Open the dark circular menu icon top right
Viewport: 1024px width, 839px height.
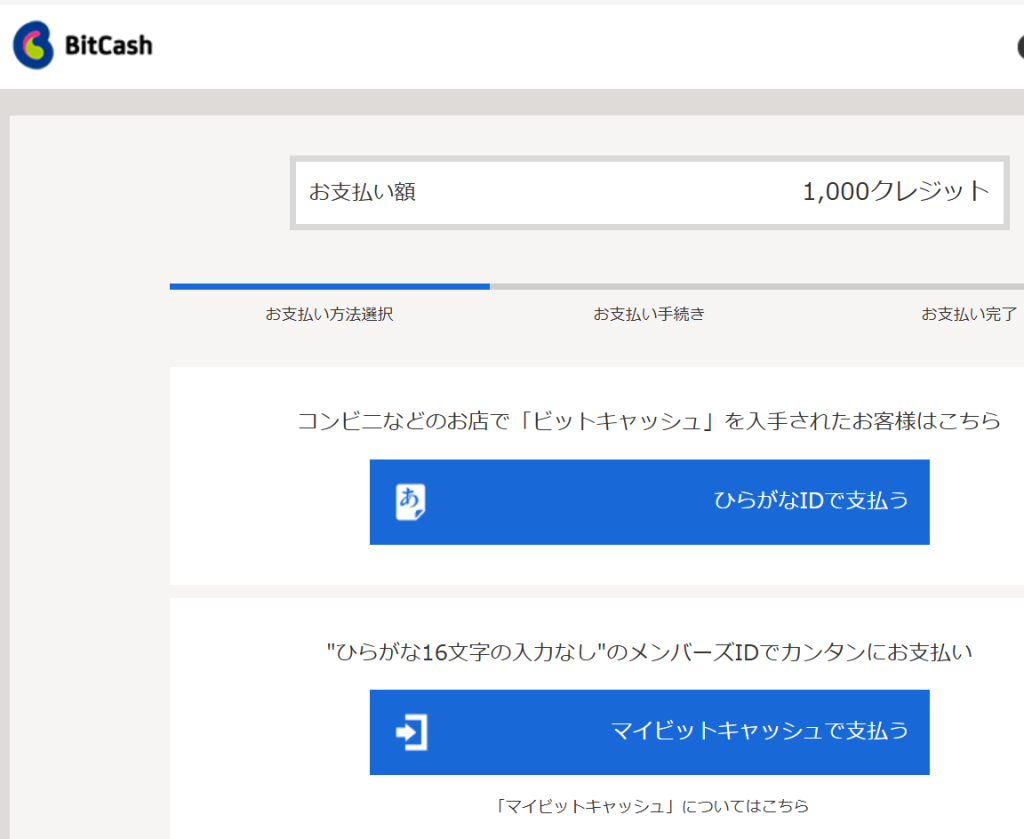[1019, 45]
